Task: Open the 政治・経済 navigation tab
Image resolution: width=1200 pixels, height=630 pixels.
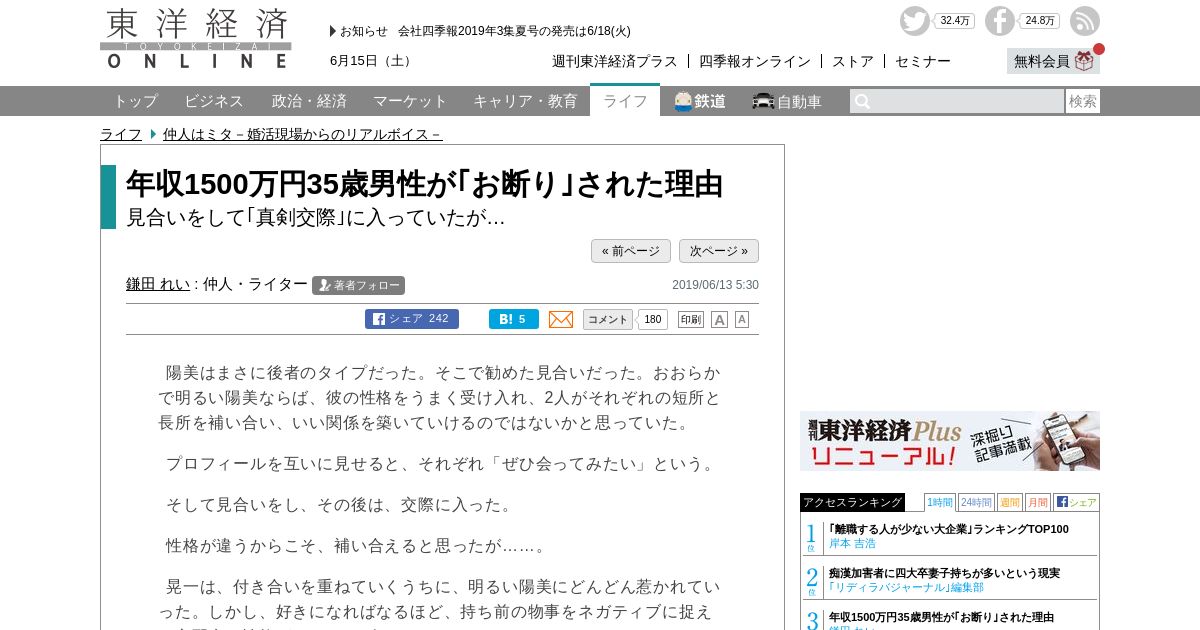Action: click(309, 101)
